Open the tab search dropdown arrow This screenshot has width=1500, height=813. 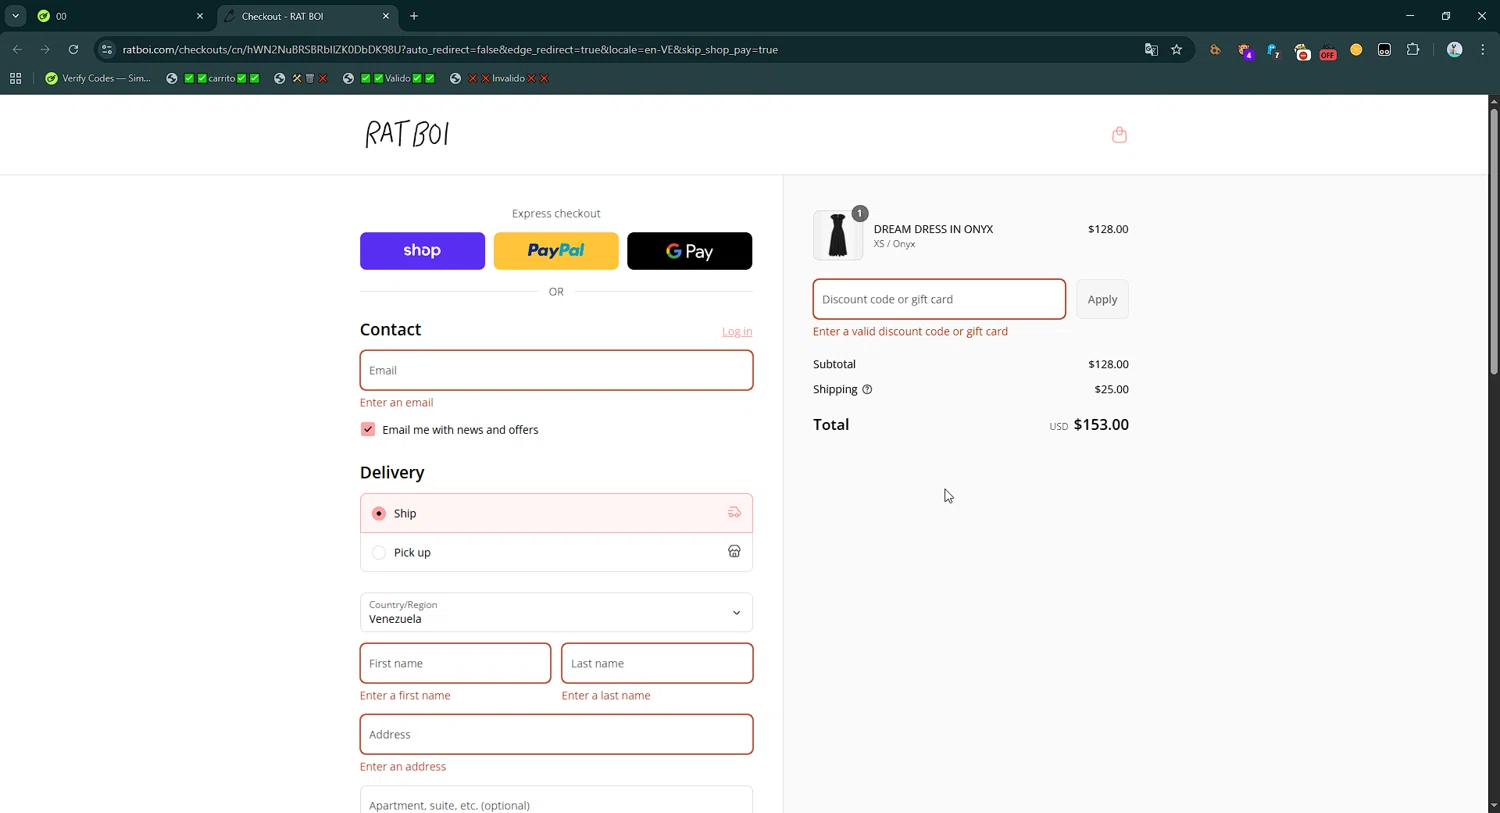pos(15,16)
